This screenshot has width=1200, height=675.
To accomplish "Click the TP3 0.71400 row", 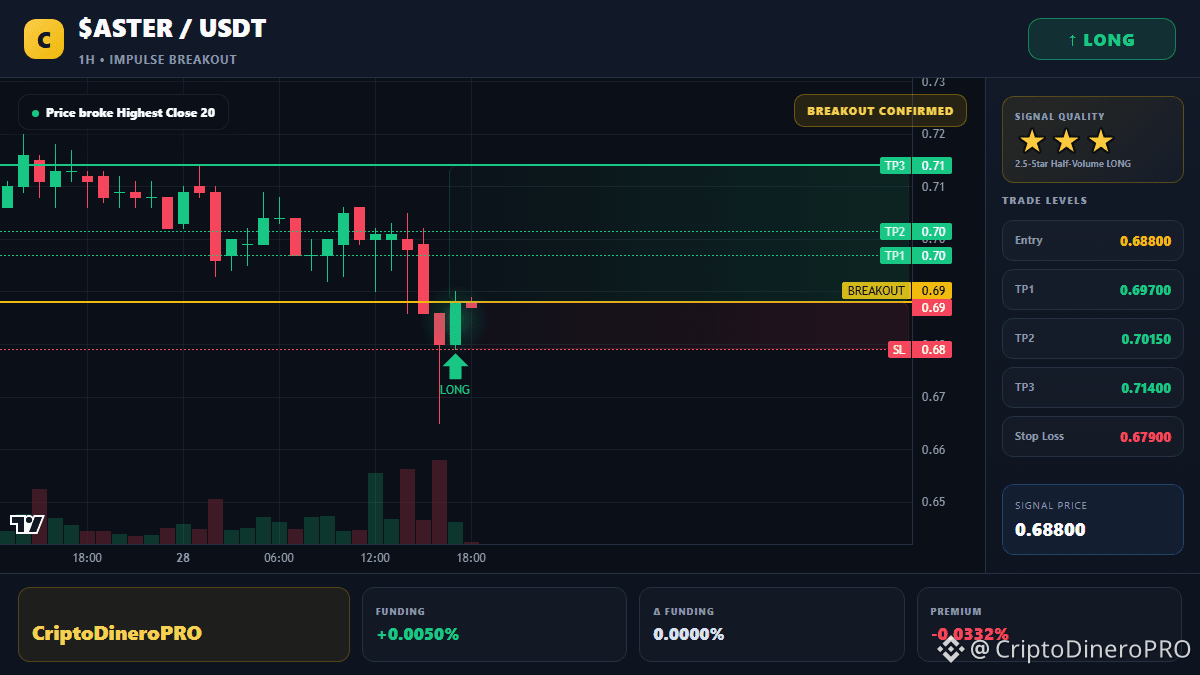I will click(1092, 387).
